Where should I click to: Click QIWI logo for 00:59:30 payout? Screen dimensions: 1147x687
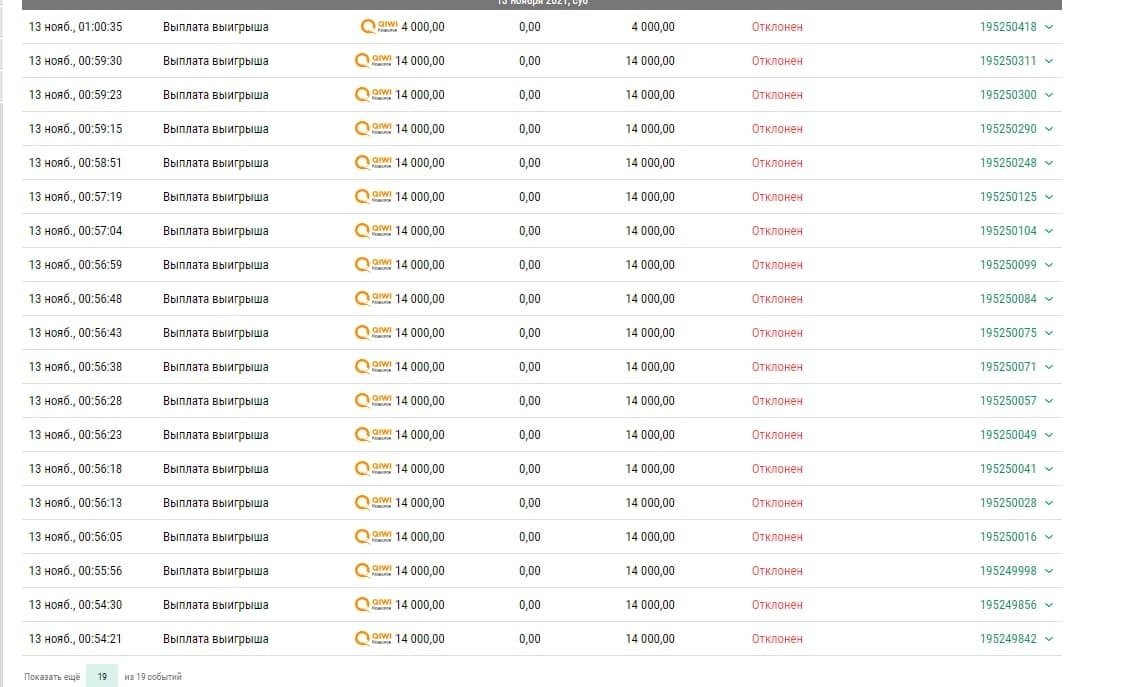click(x=373, y=61)
